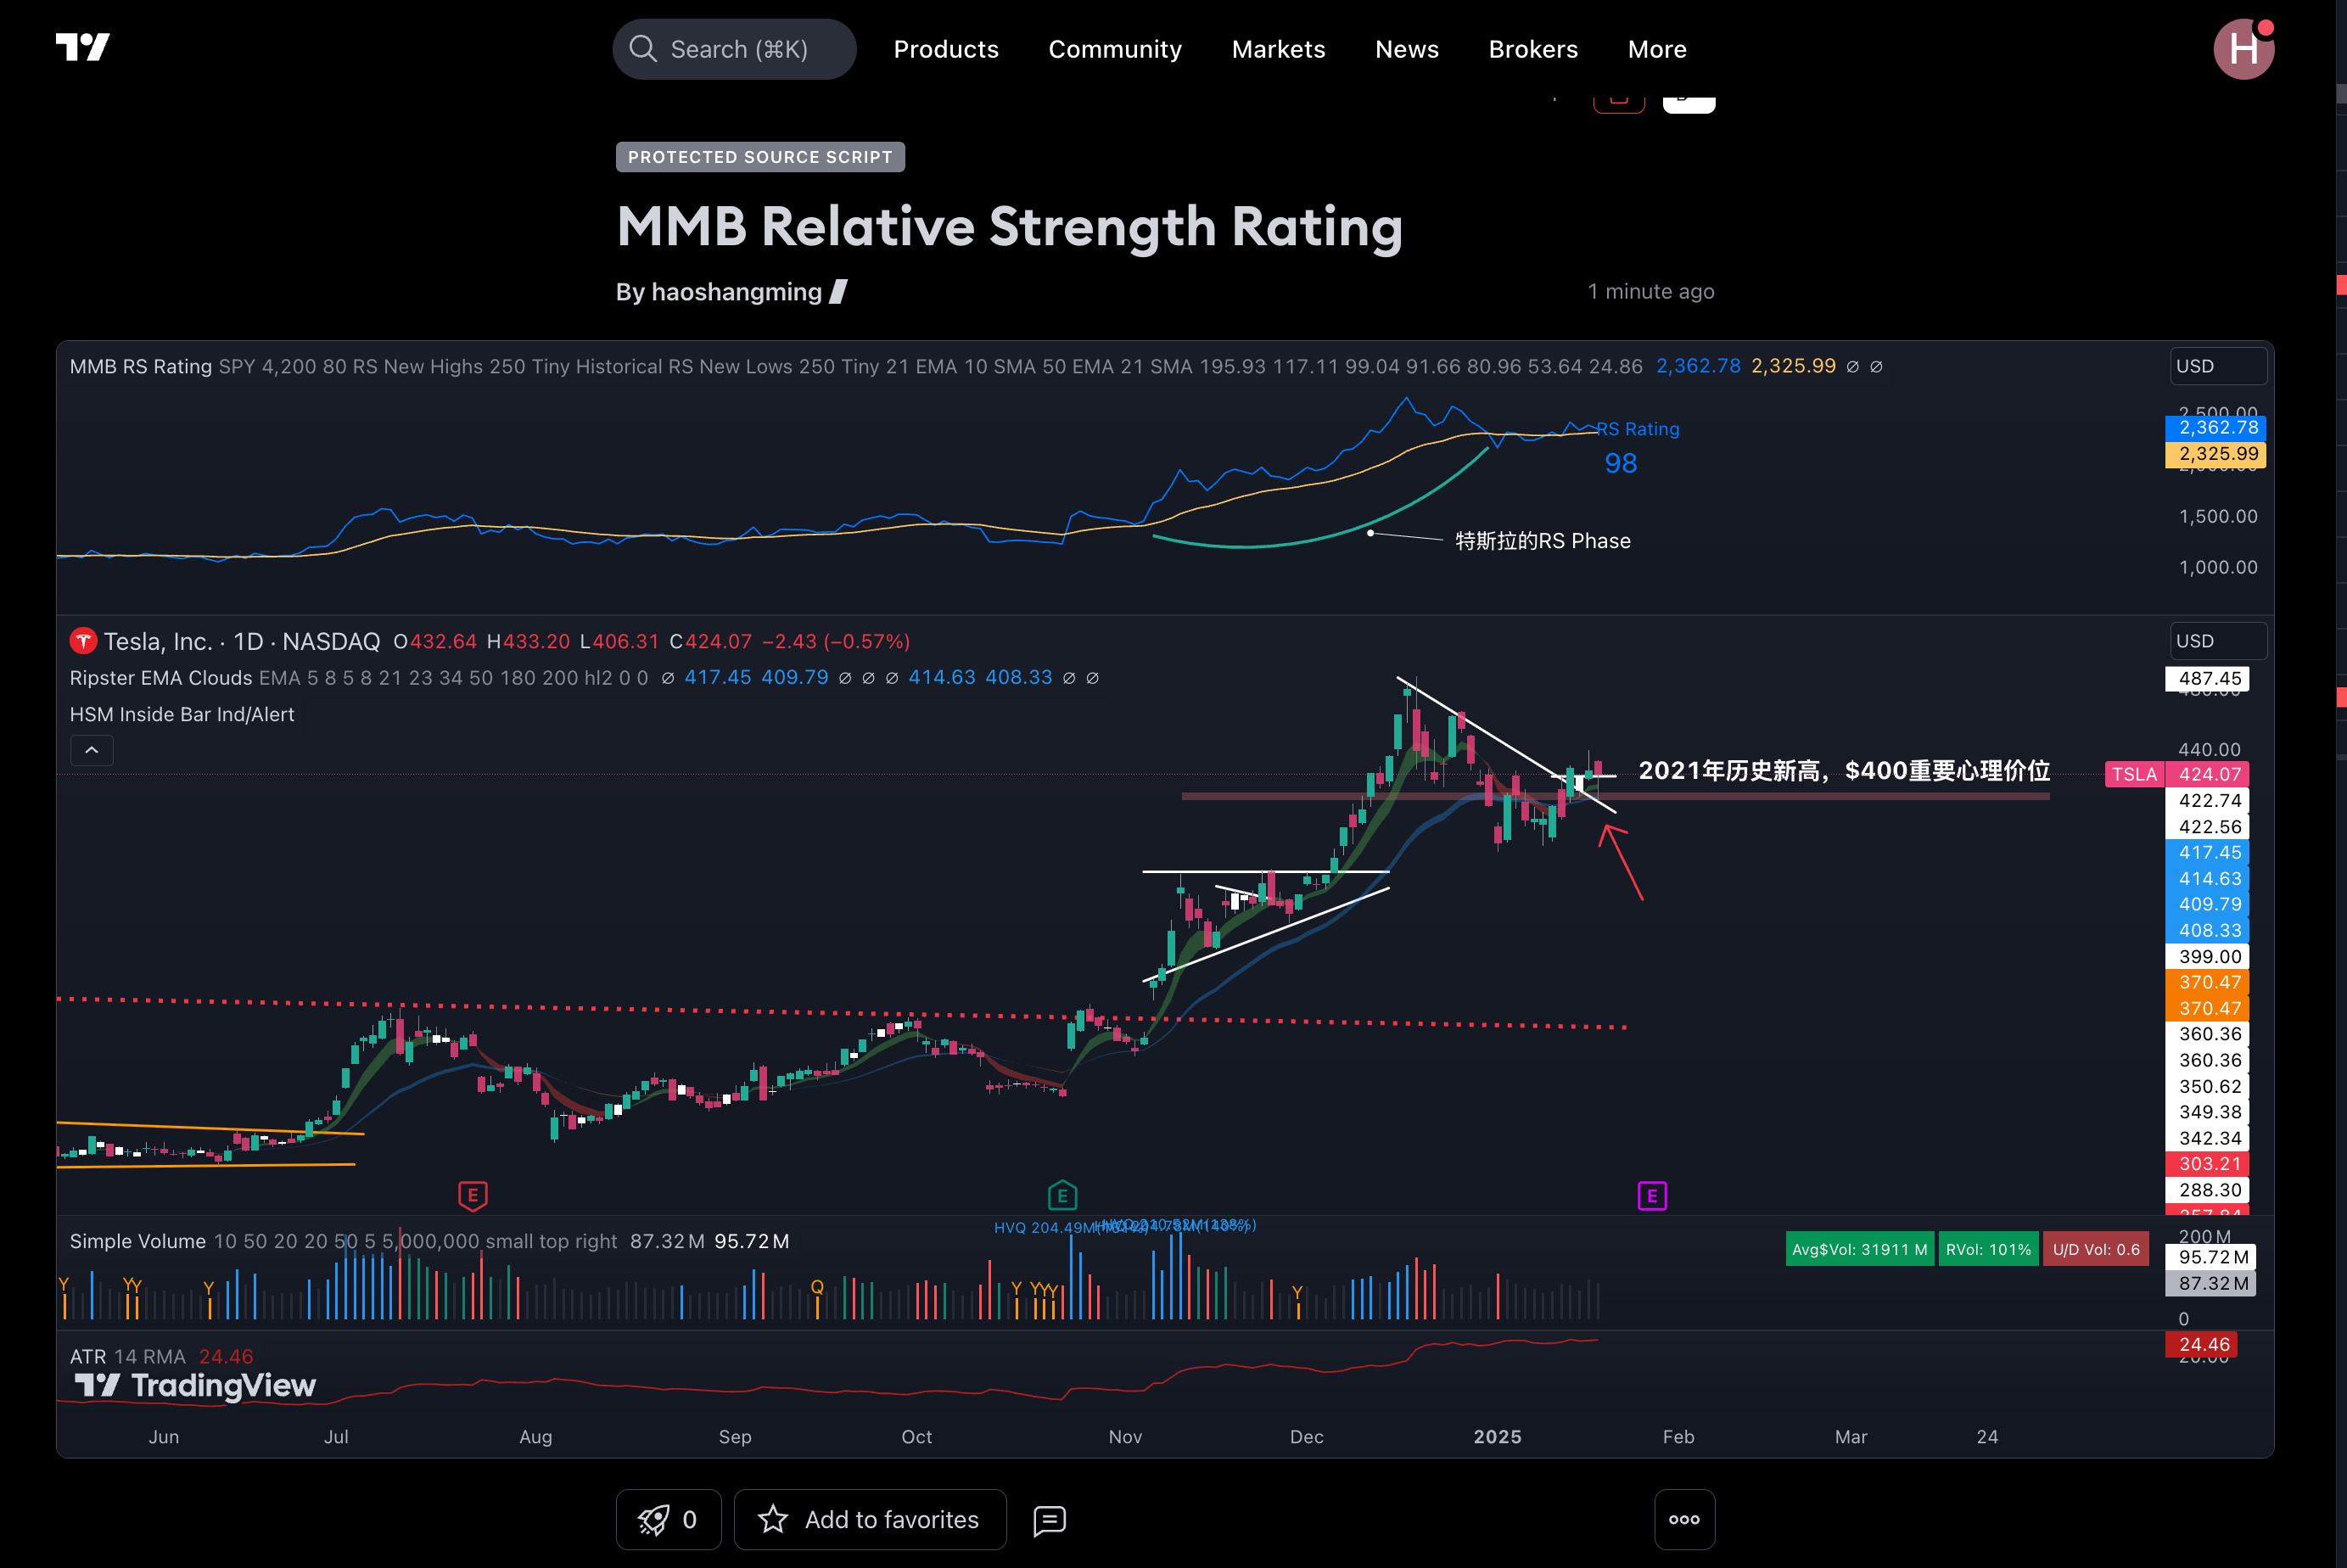Viewport: 2347px width, 1568px height.
Task: Open author haoshangming's profile link
Action: click(736, 292)
